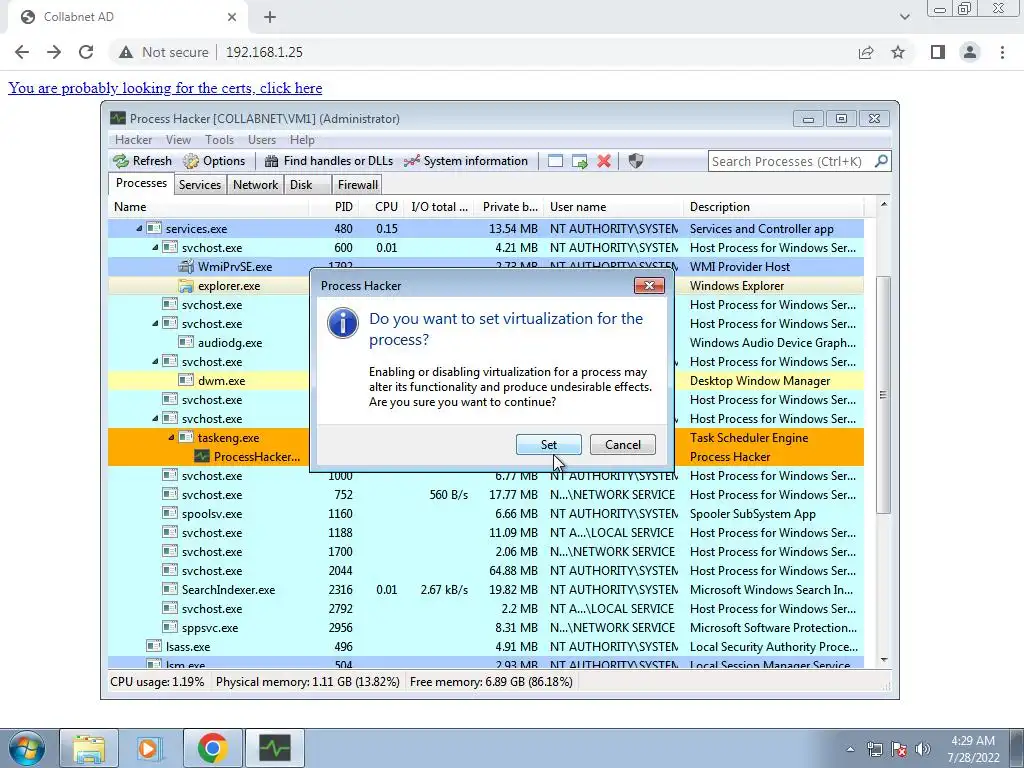Select the sppsvc.exe row
Viewport: 1024px width, 768px height.
[485, 628]
